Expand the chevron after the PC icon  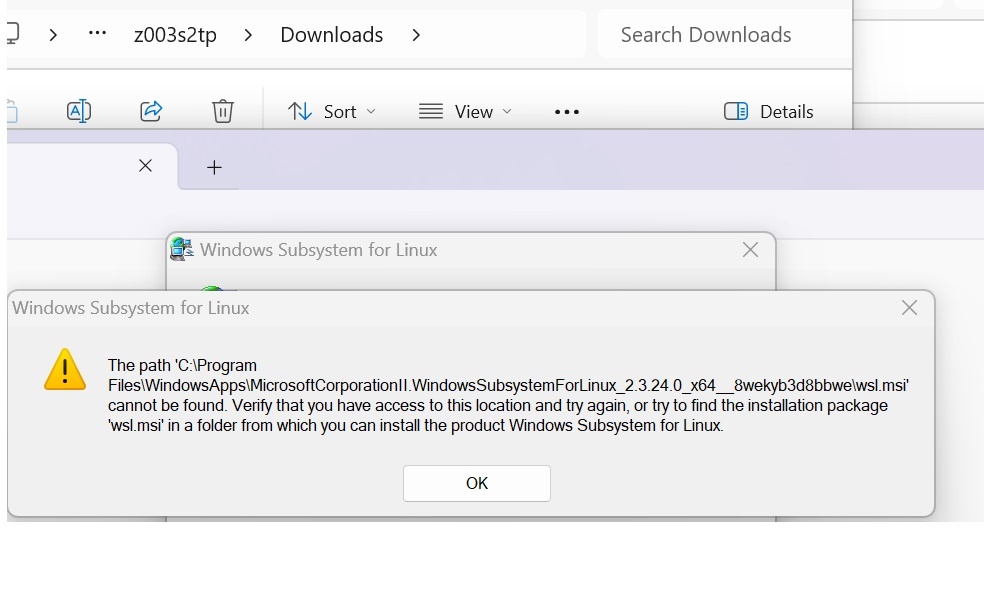(x=53, y=35)
